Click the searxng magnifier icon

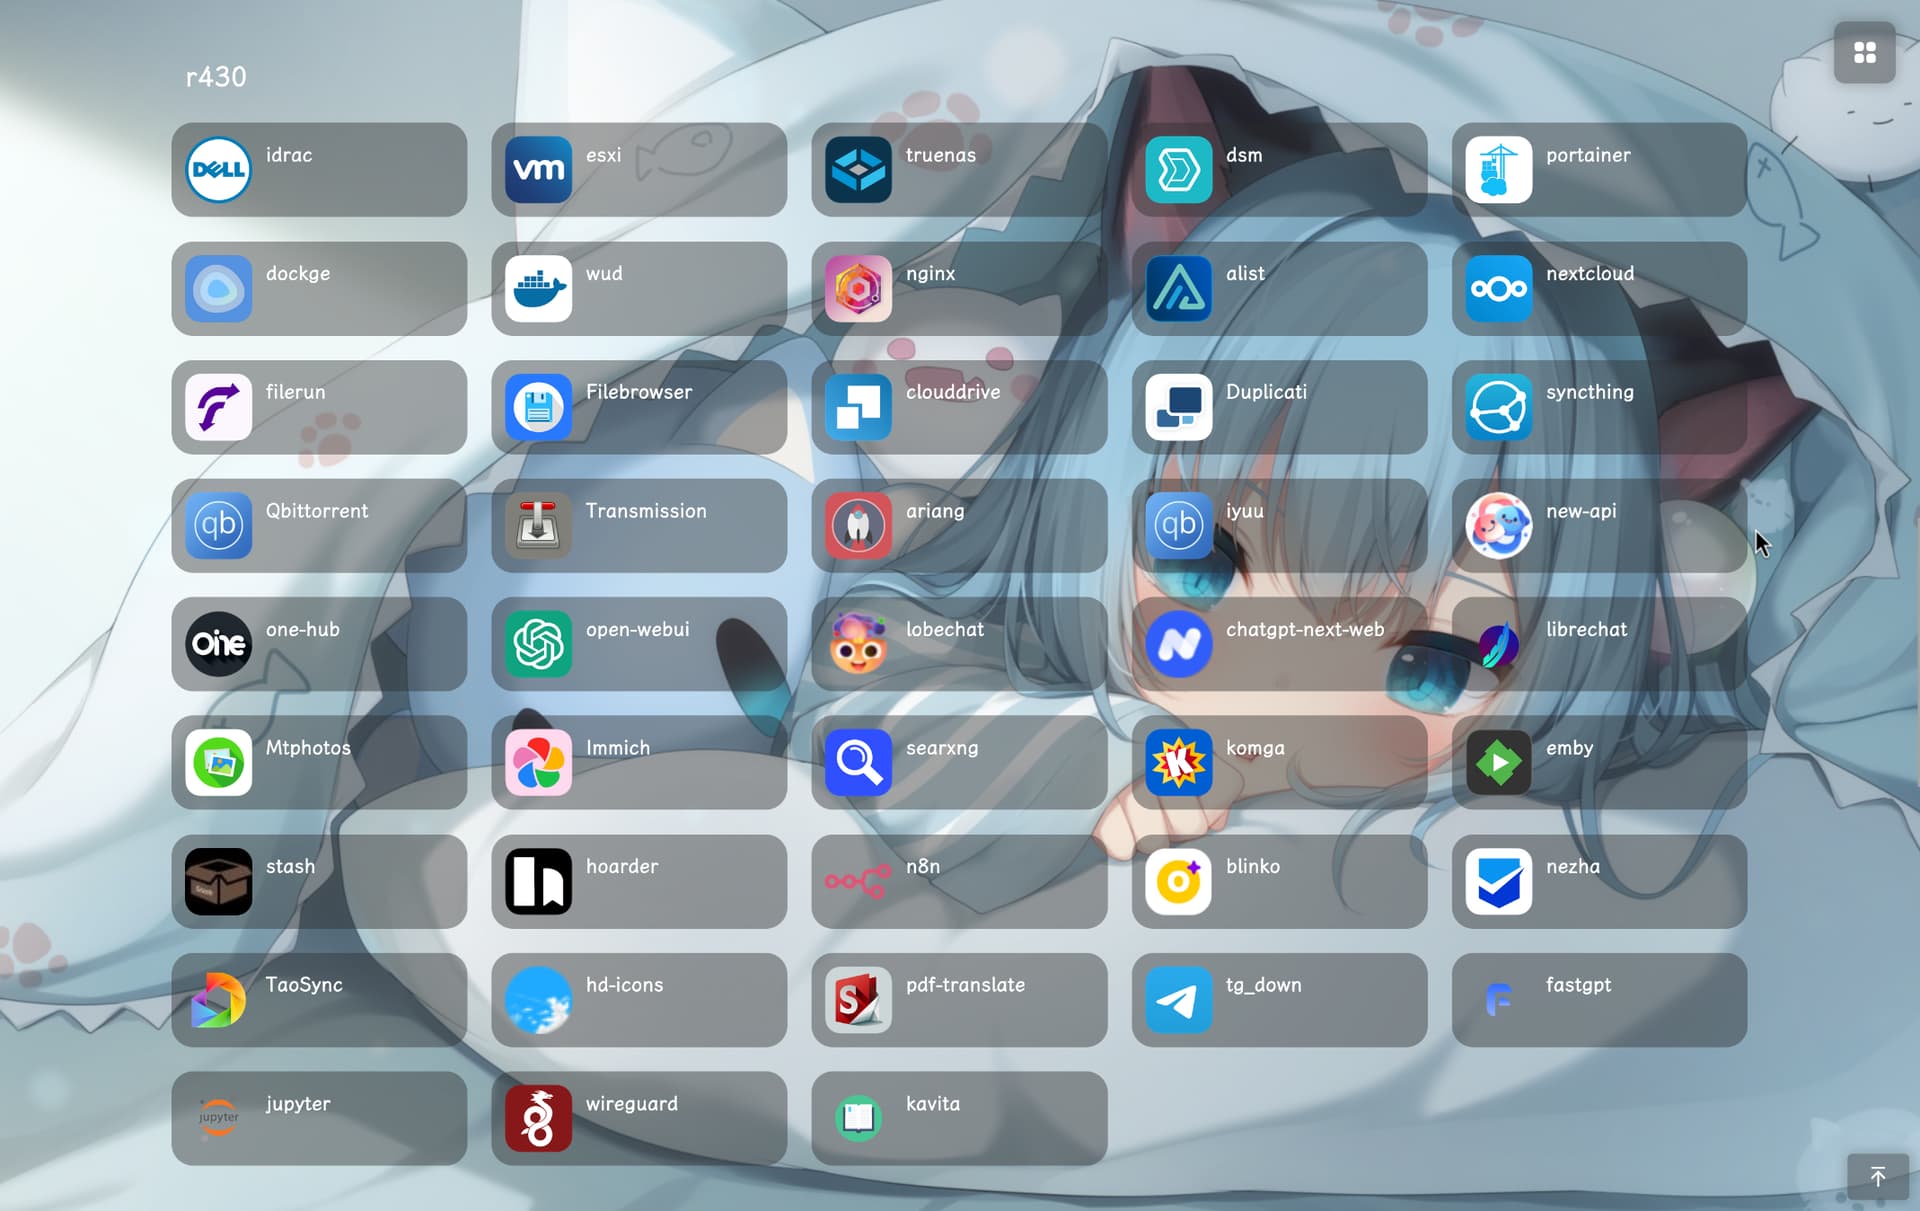tap(858, 763)
